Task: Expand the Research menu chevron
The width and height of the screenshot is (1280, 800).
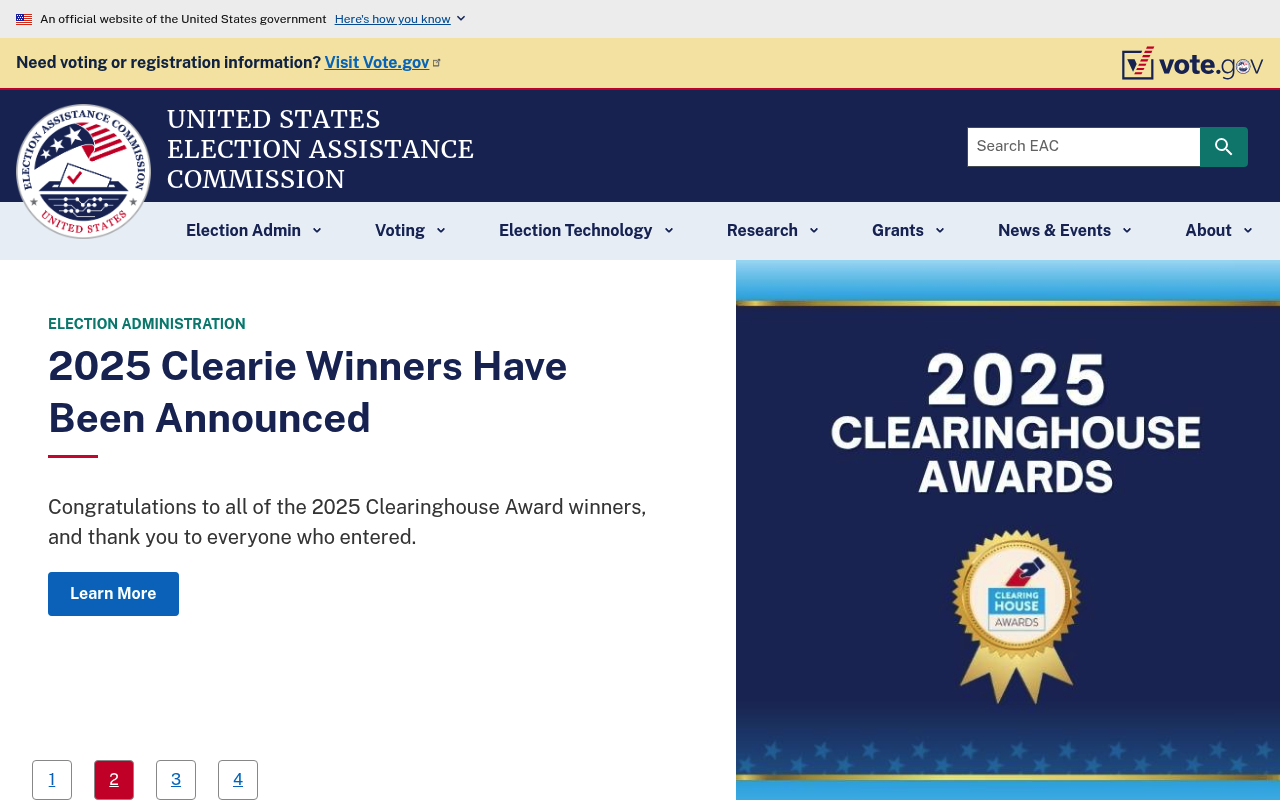Action: [814, 231]
